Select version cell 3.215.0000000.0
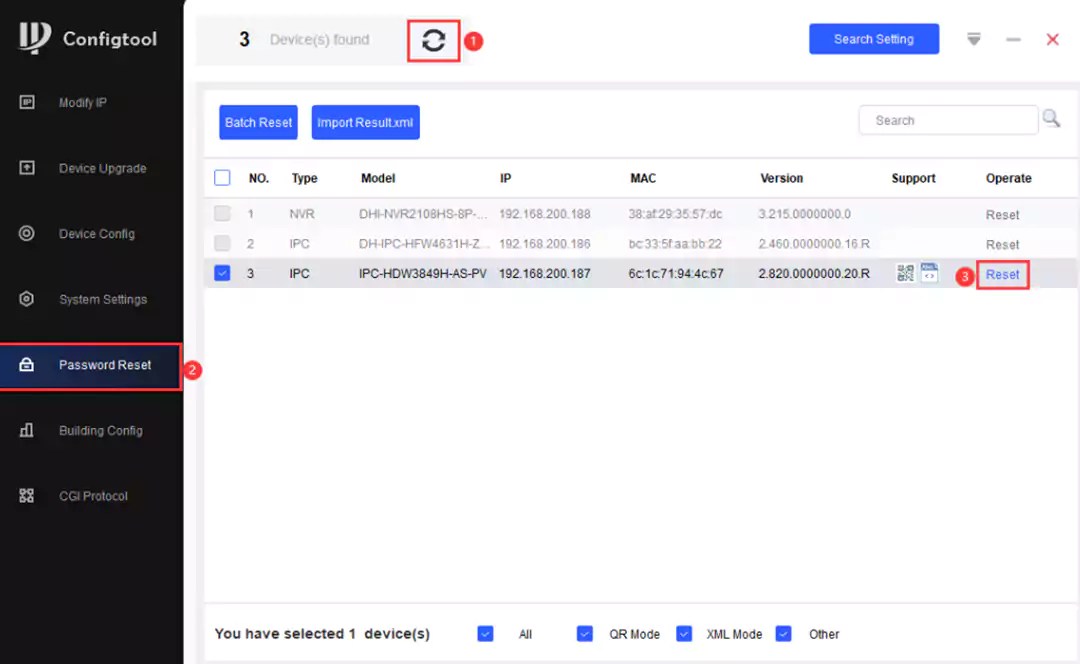The height and width of the screenshot is (664, 1080). (x=804, y=214)
